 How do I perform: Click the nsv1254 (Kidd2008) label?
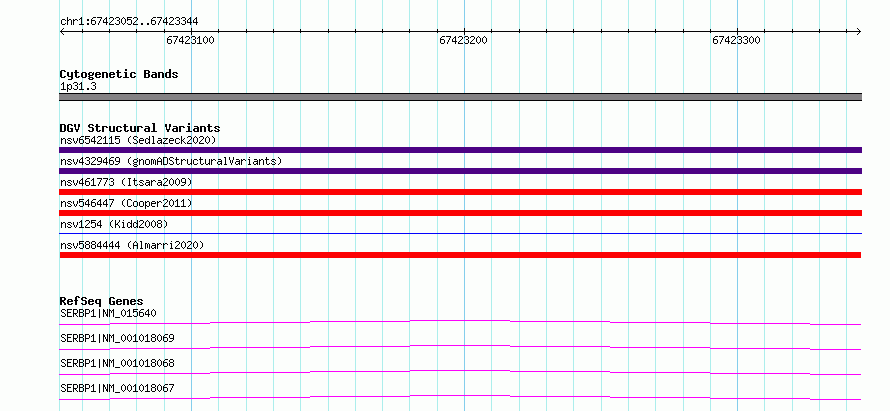click(114, 224)
